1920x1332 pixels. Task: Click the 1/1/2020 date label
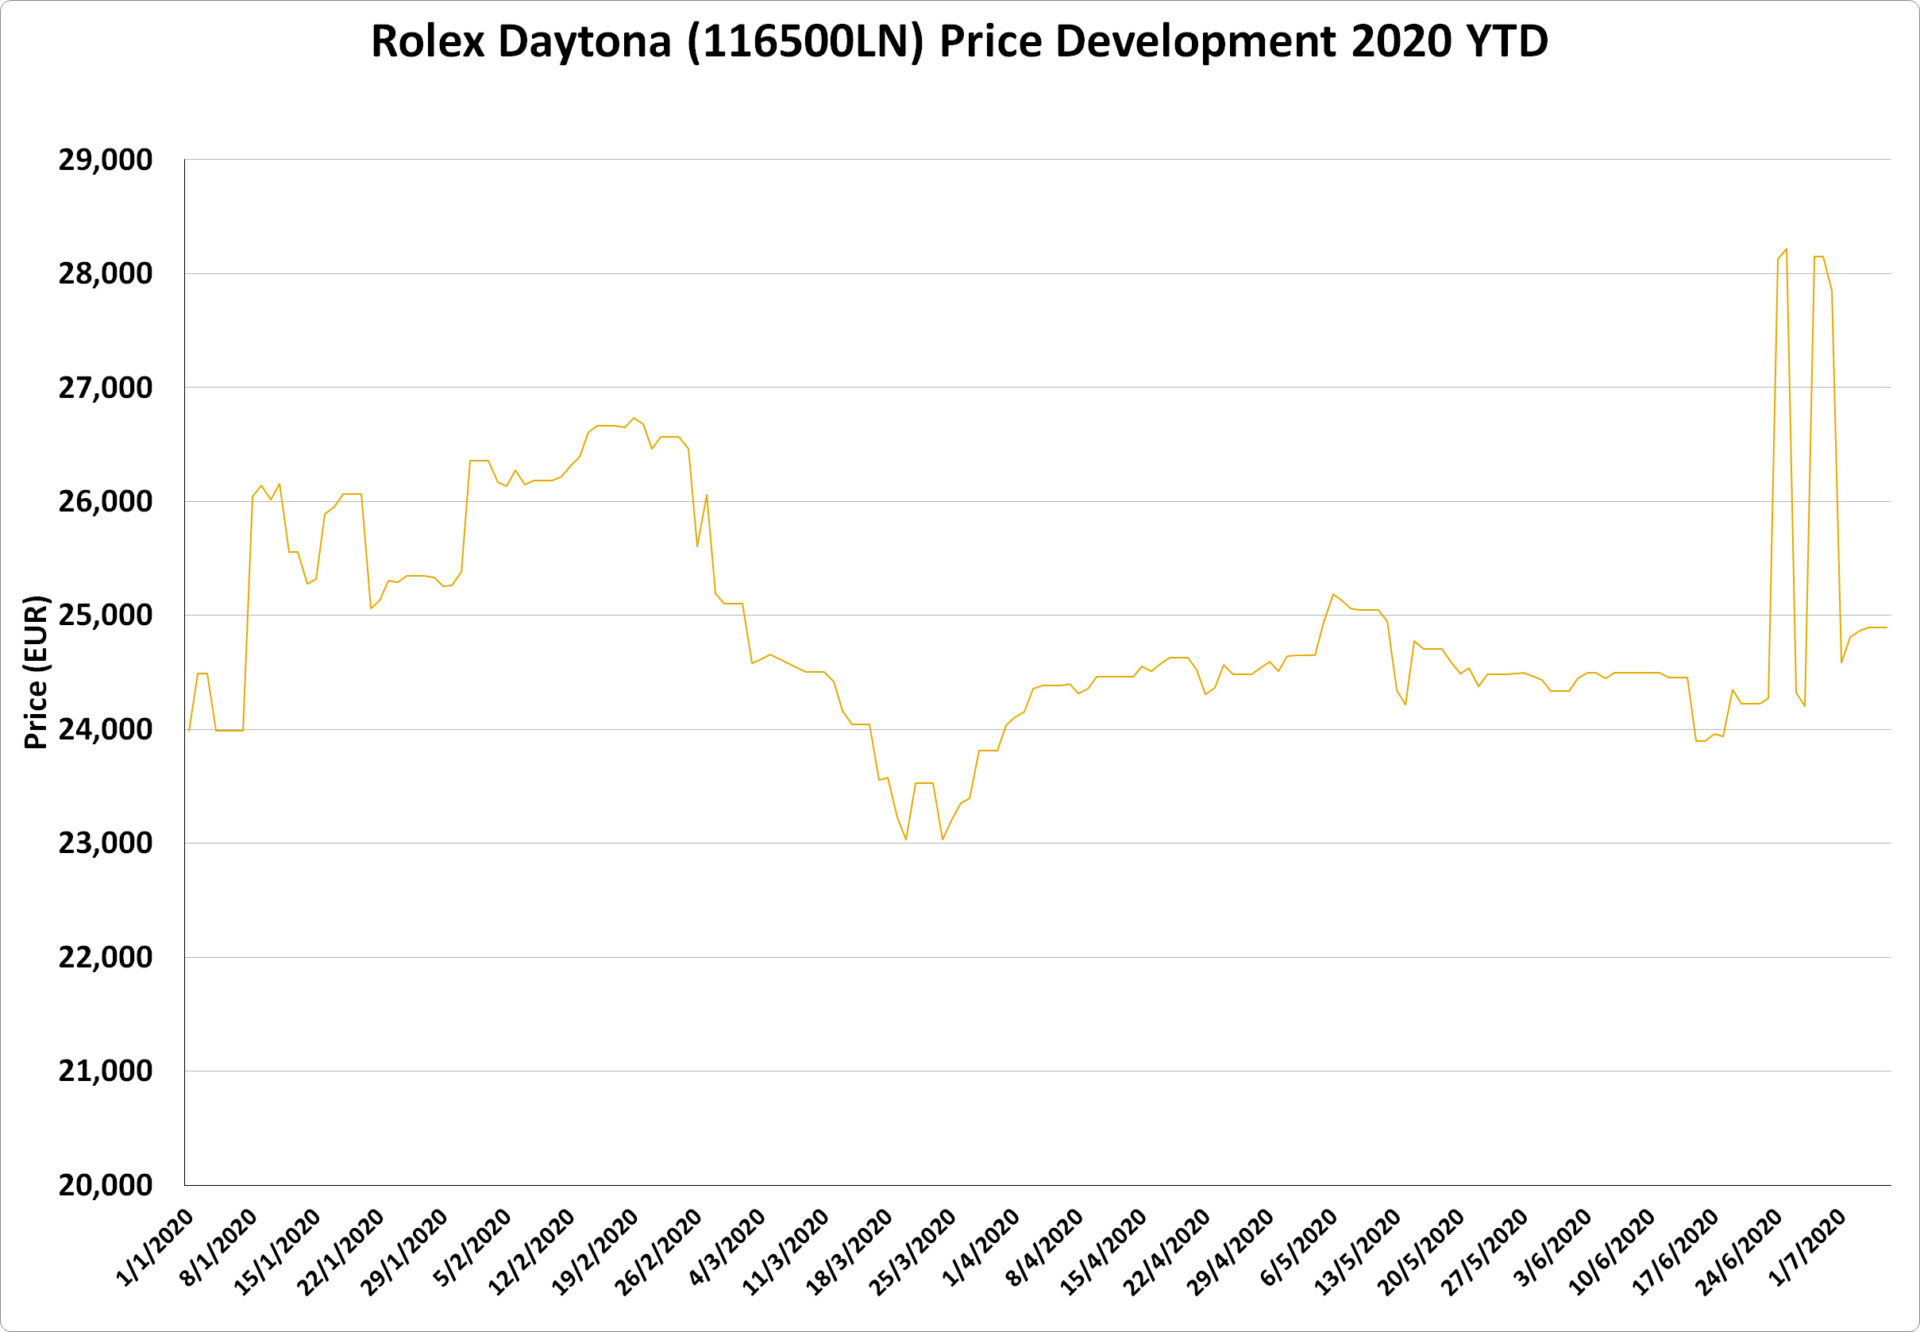tap(155, 1247)
